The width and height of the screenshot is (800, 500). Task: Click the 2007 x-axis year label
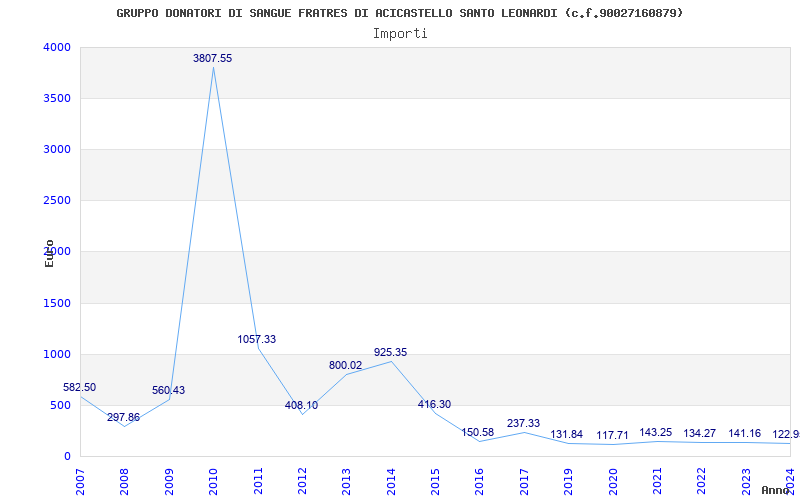click(x=80, y=481)
